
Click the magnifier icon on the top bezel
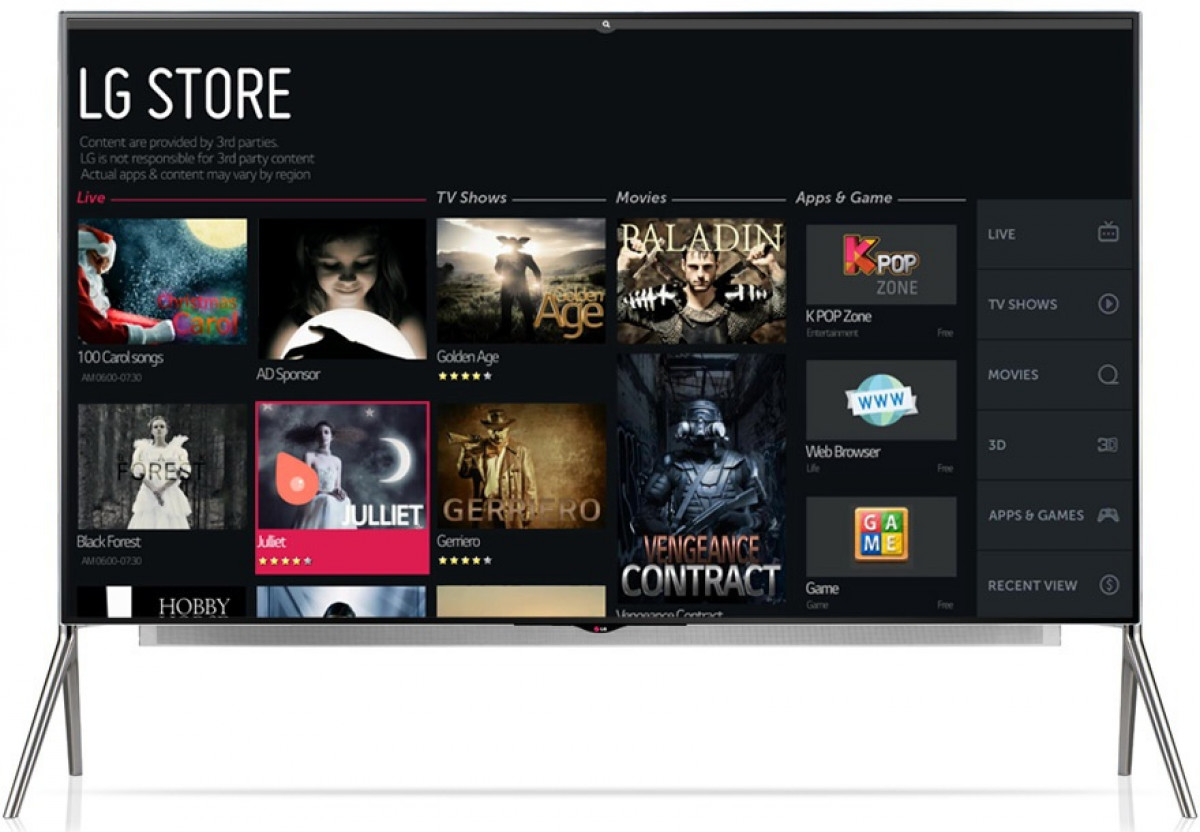(x=606, y=24)
